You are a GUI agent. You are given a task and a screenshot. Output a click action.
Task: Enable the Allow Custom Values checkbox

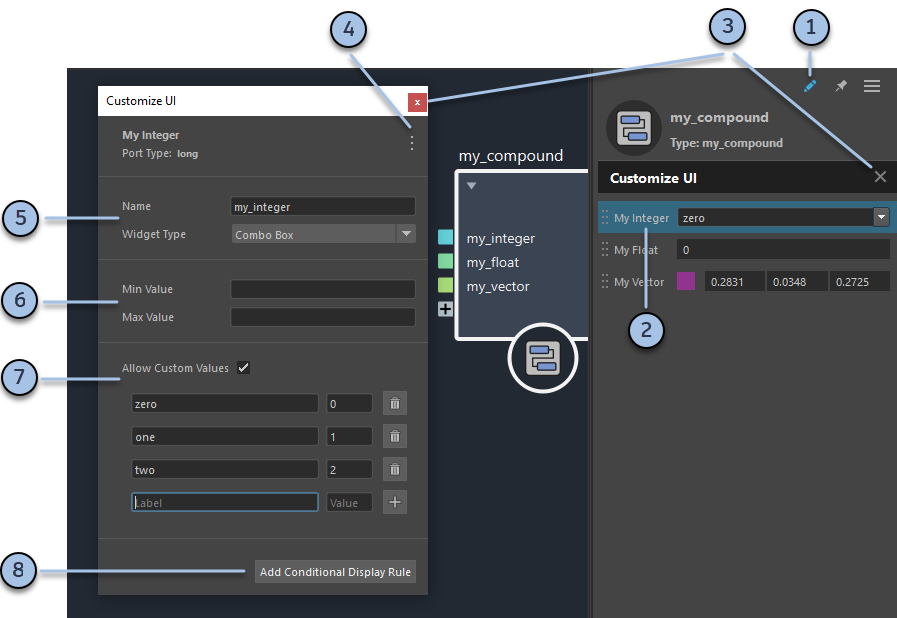coord(242,367)
